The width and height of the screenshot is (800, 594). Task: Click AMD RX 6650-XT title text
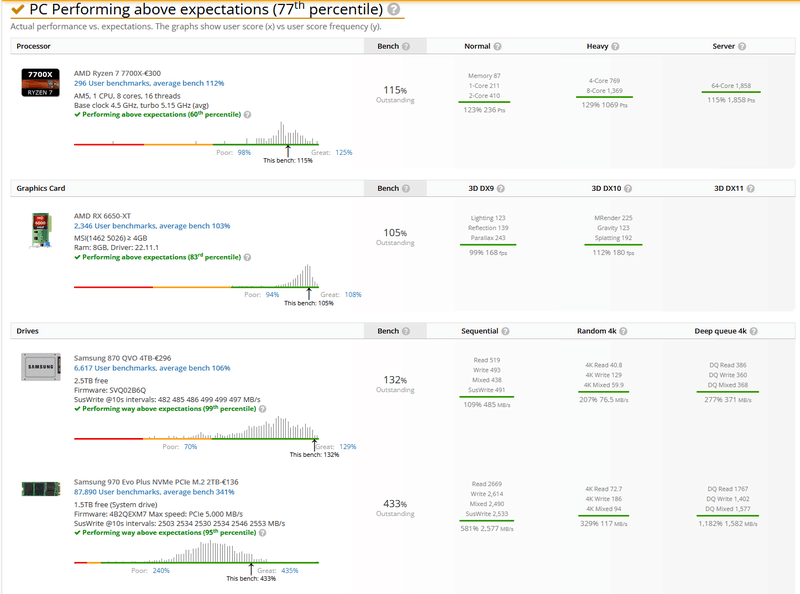click(103, 216)
